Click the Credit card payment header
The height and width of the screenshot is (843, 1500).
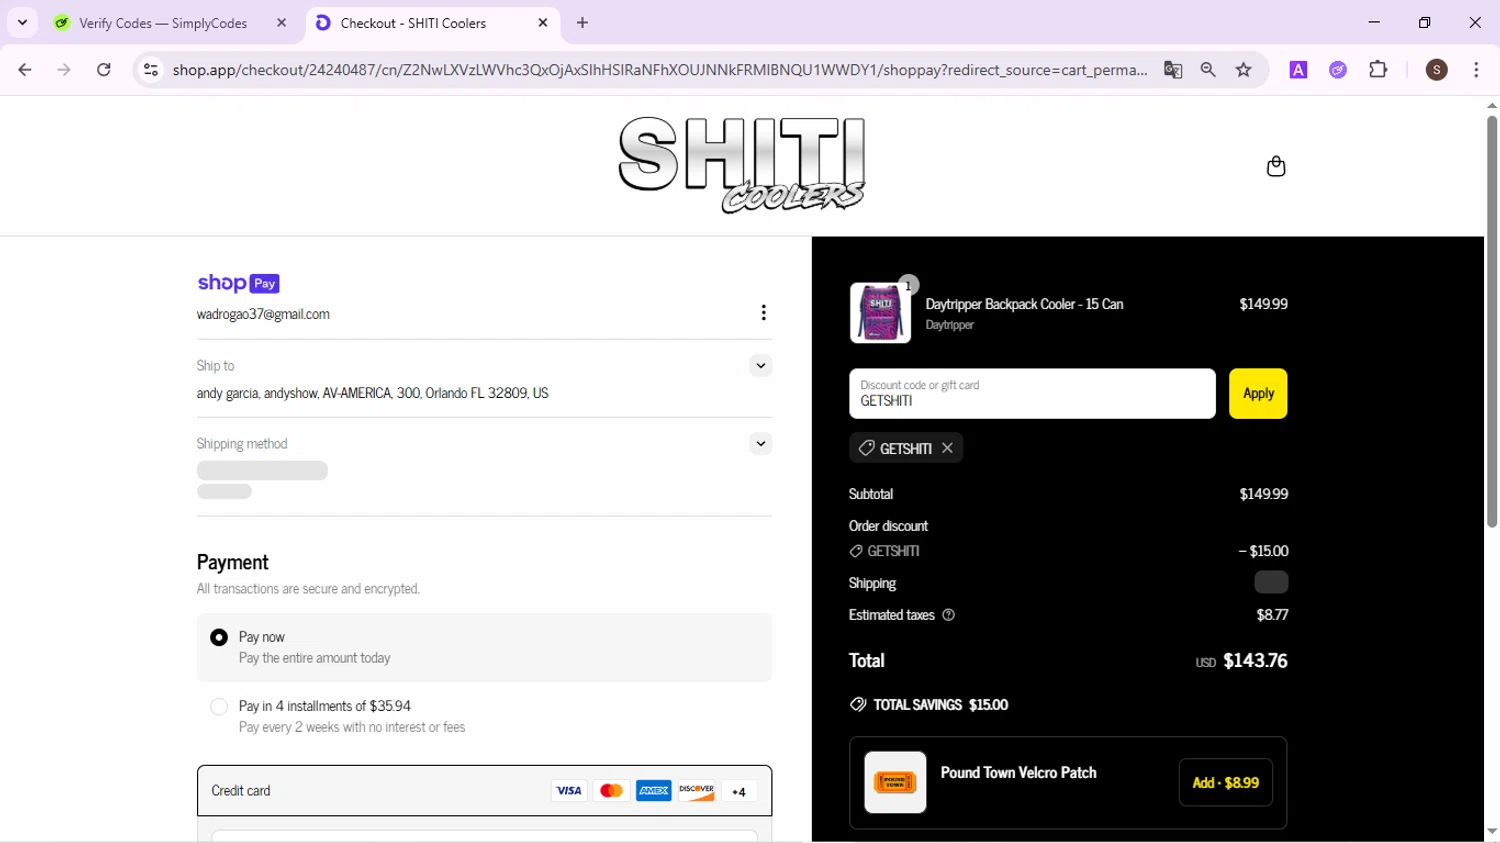484,791
